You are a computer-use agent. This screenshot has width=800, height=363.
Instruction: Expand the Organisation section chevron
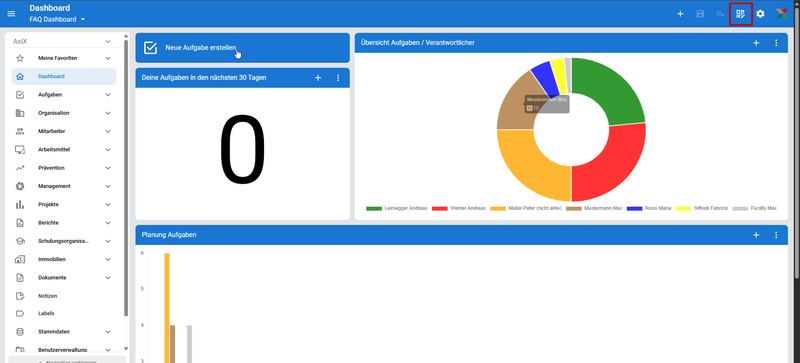coord(108,113)
